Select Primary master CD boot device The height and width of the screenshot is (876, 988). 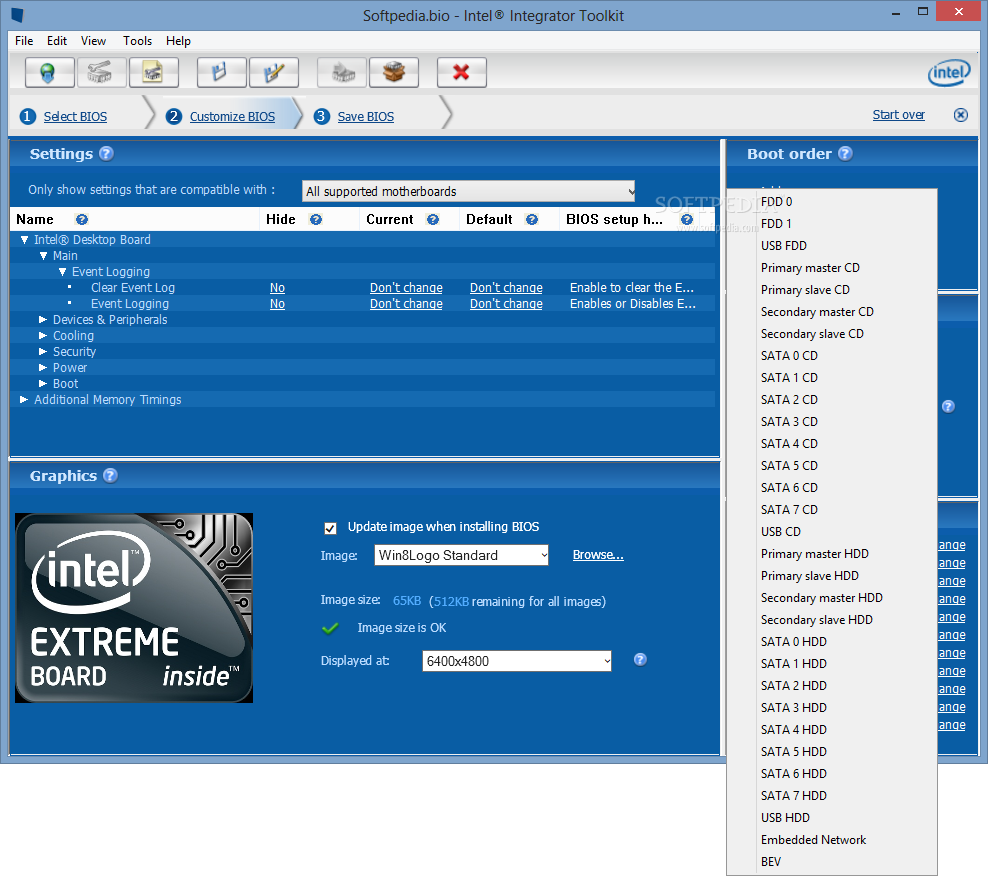point(832,268)
